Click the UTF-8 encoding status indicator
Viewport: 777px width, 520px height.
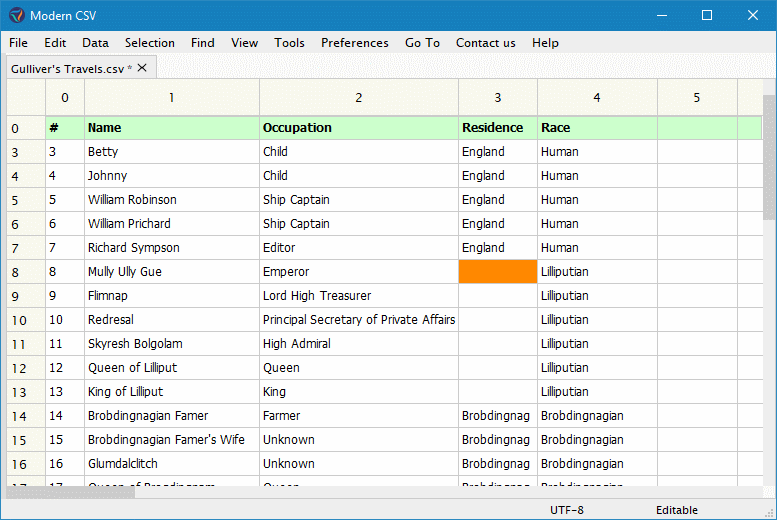(567, 510)
